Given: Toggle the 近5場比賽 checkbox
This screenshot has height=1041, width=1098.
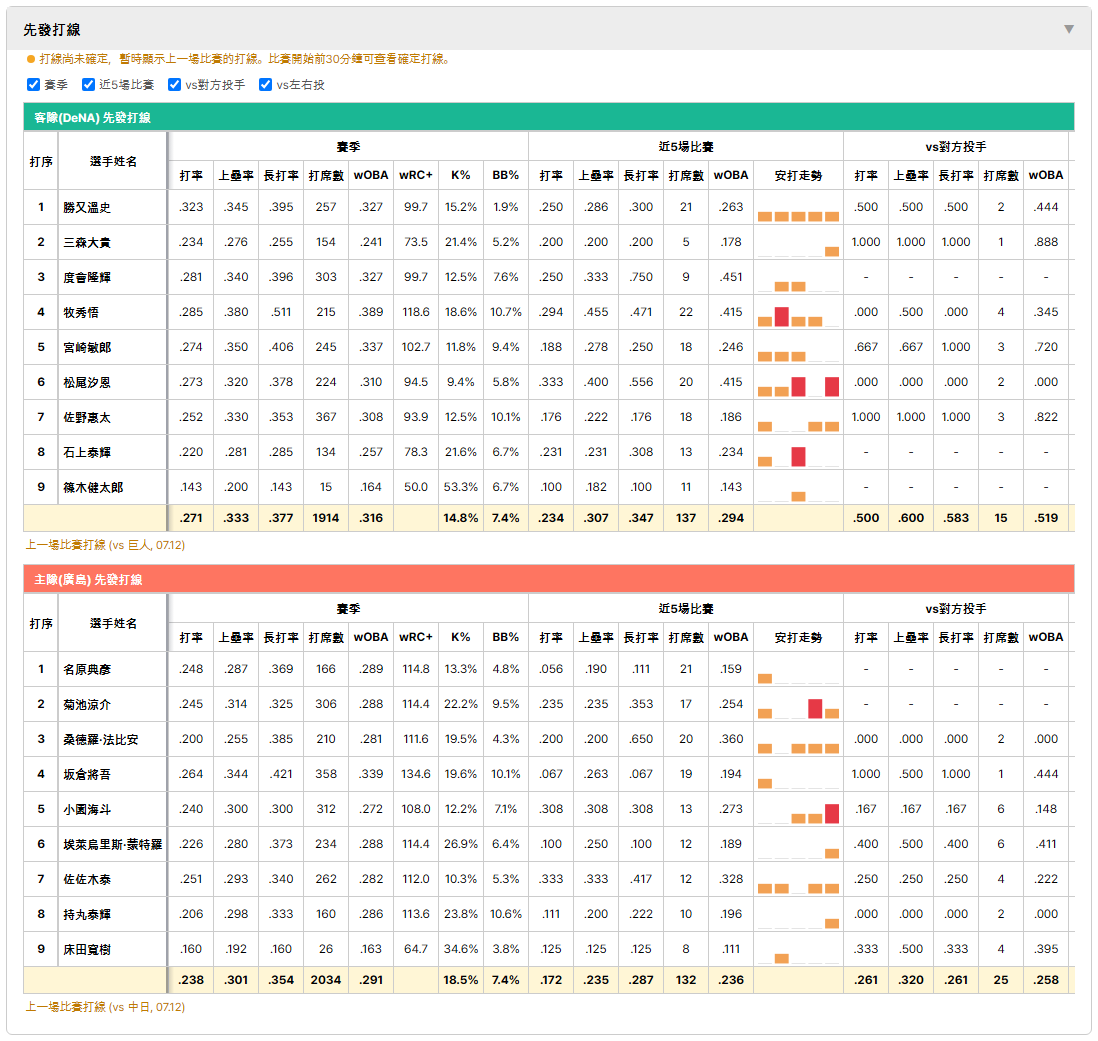Looking at the screenshot, I should (88, 85).
